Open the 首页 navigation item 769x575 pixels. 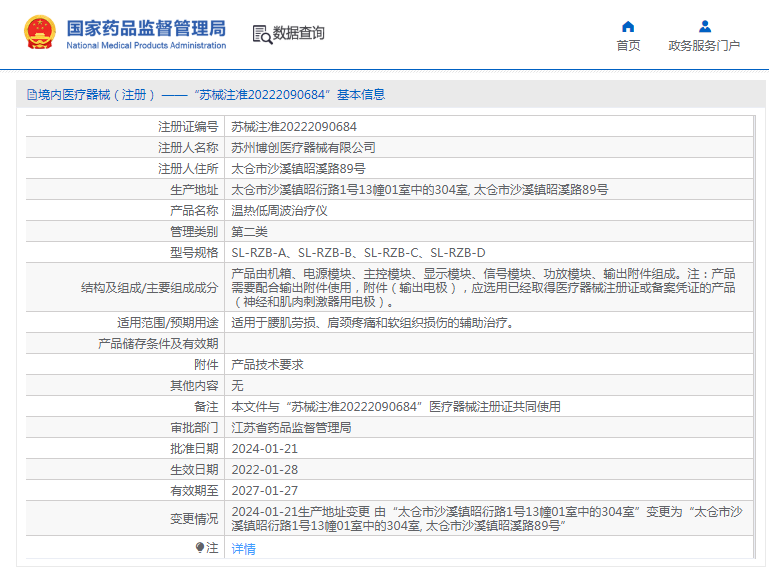coord(628,46)
